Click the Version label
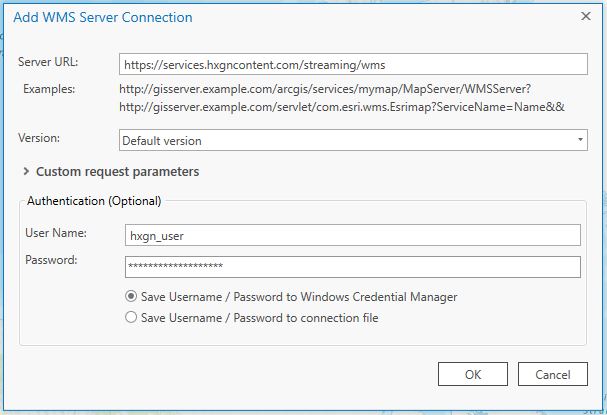 (39, 139)
